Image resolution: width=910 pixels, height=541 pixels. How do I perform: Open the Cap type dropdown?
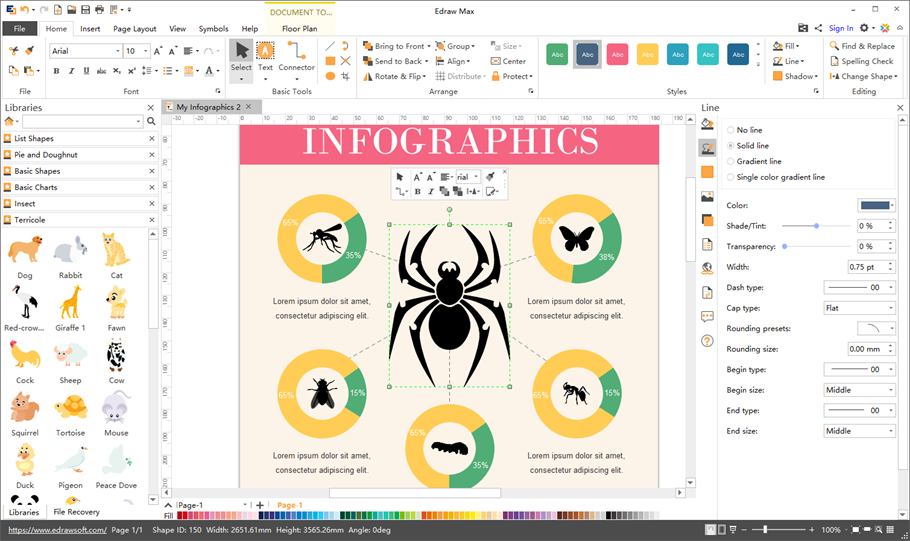pos(859,308)
